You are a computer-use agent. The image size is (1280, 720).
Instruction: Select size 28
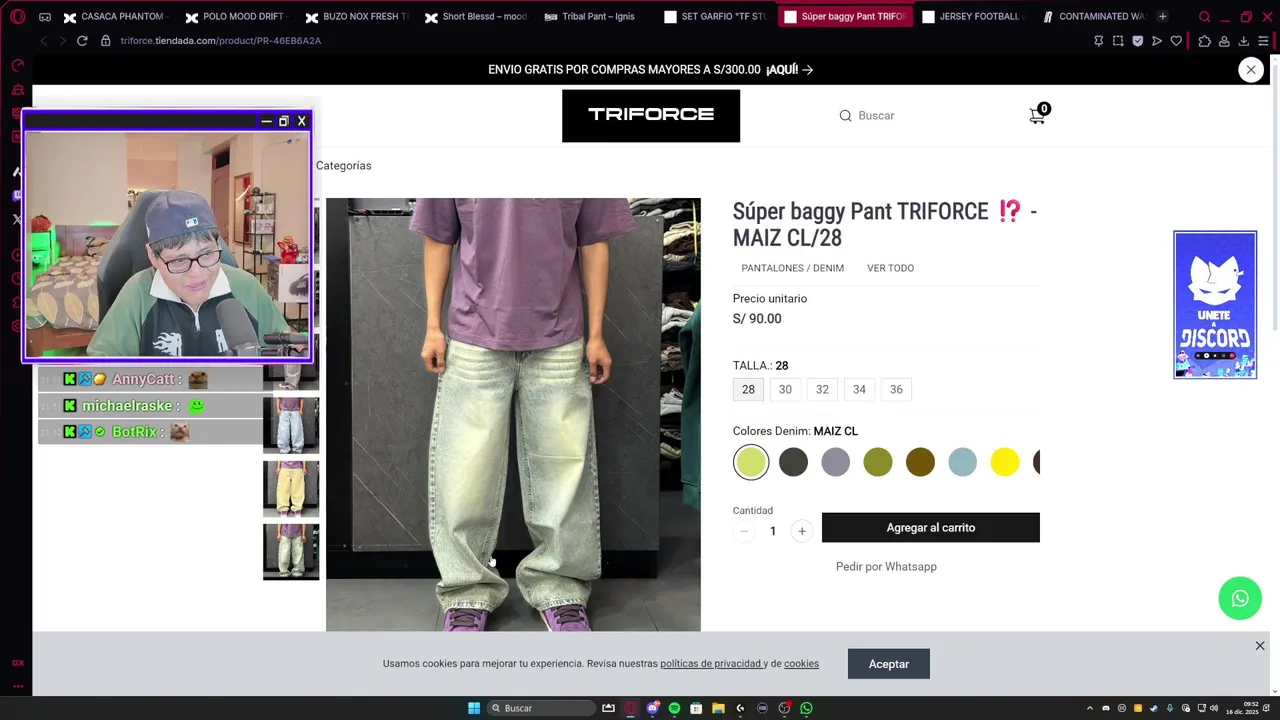tap(748, 390)
